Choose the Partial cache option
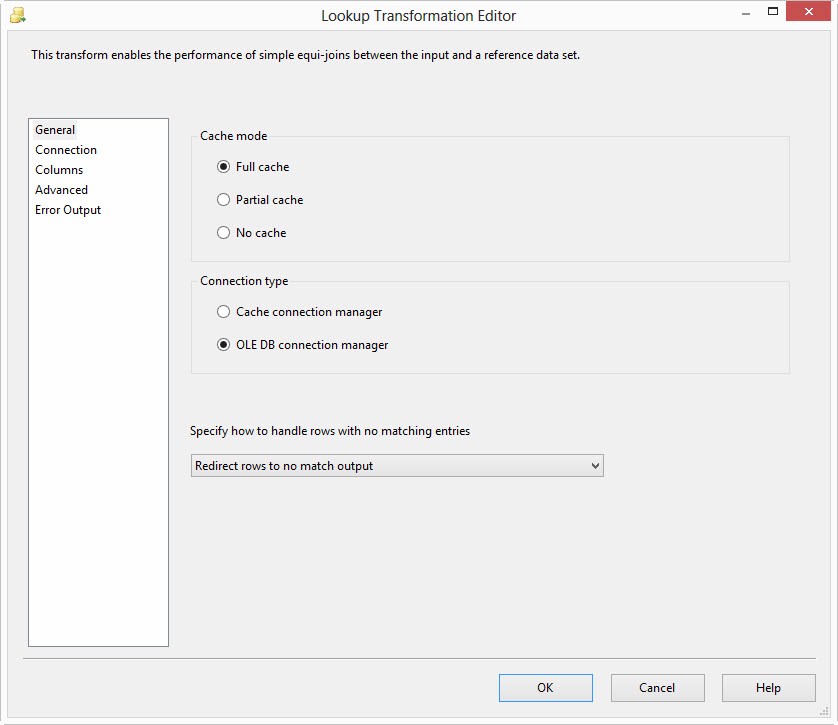The width and height of the screenshot is (838, 725). (224, 200)
